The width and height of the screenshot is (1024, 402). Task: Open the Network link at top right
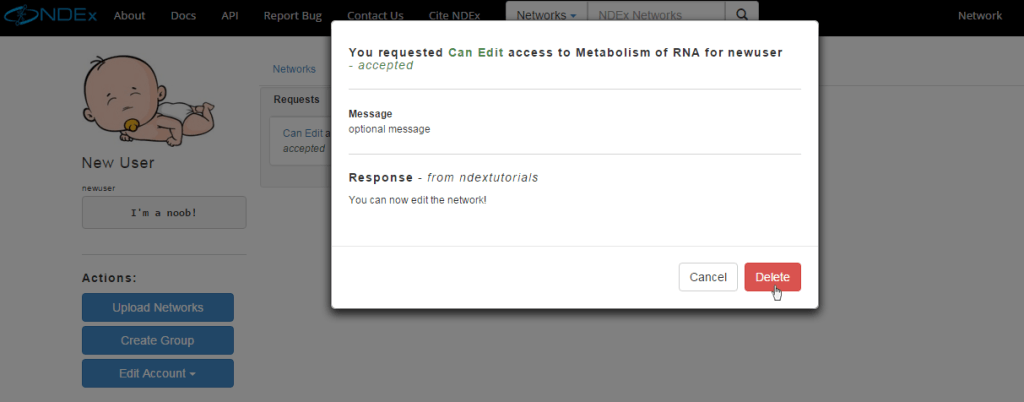click(980, 16)
